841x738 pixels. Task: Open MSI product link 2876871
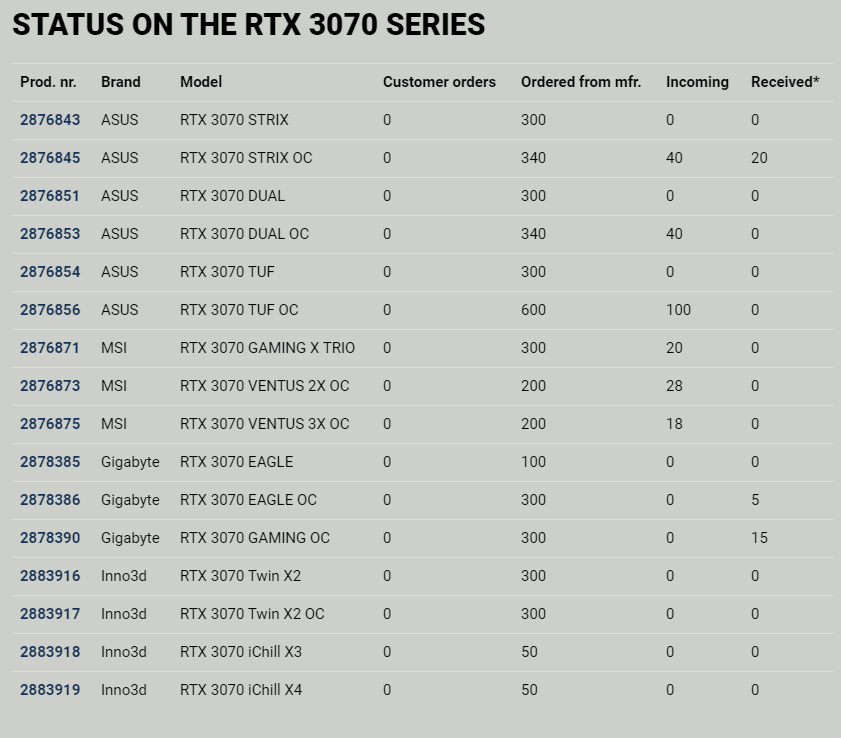click(x=50, y=348)
